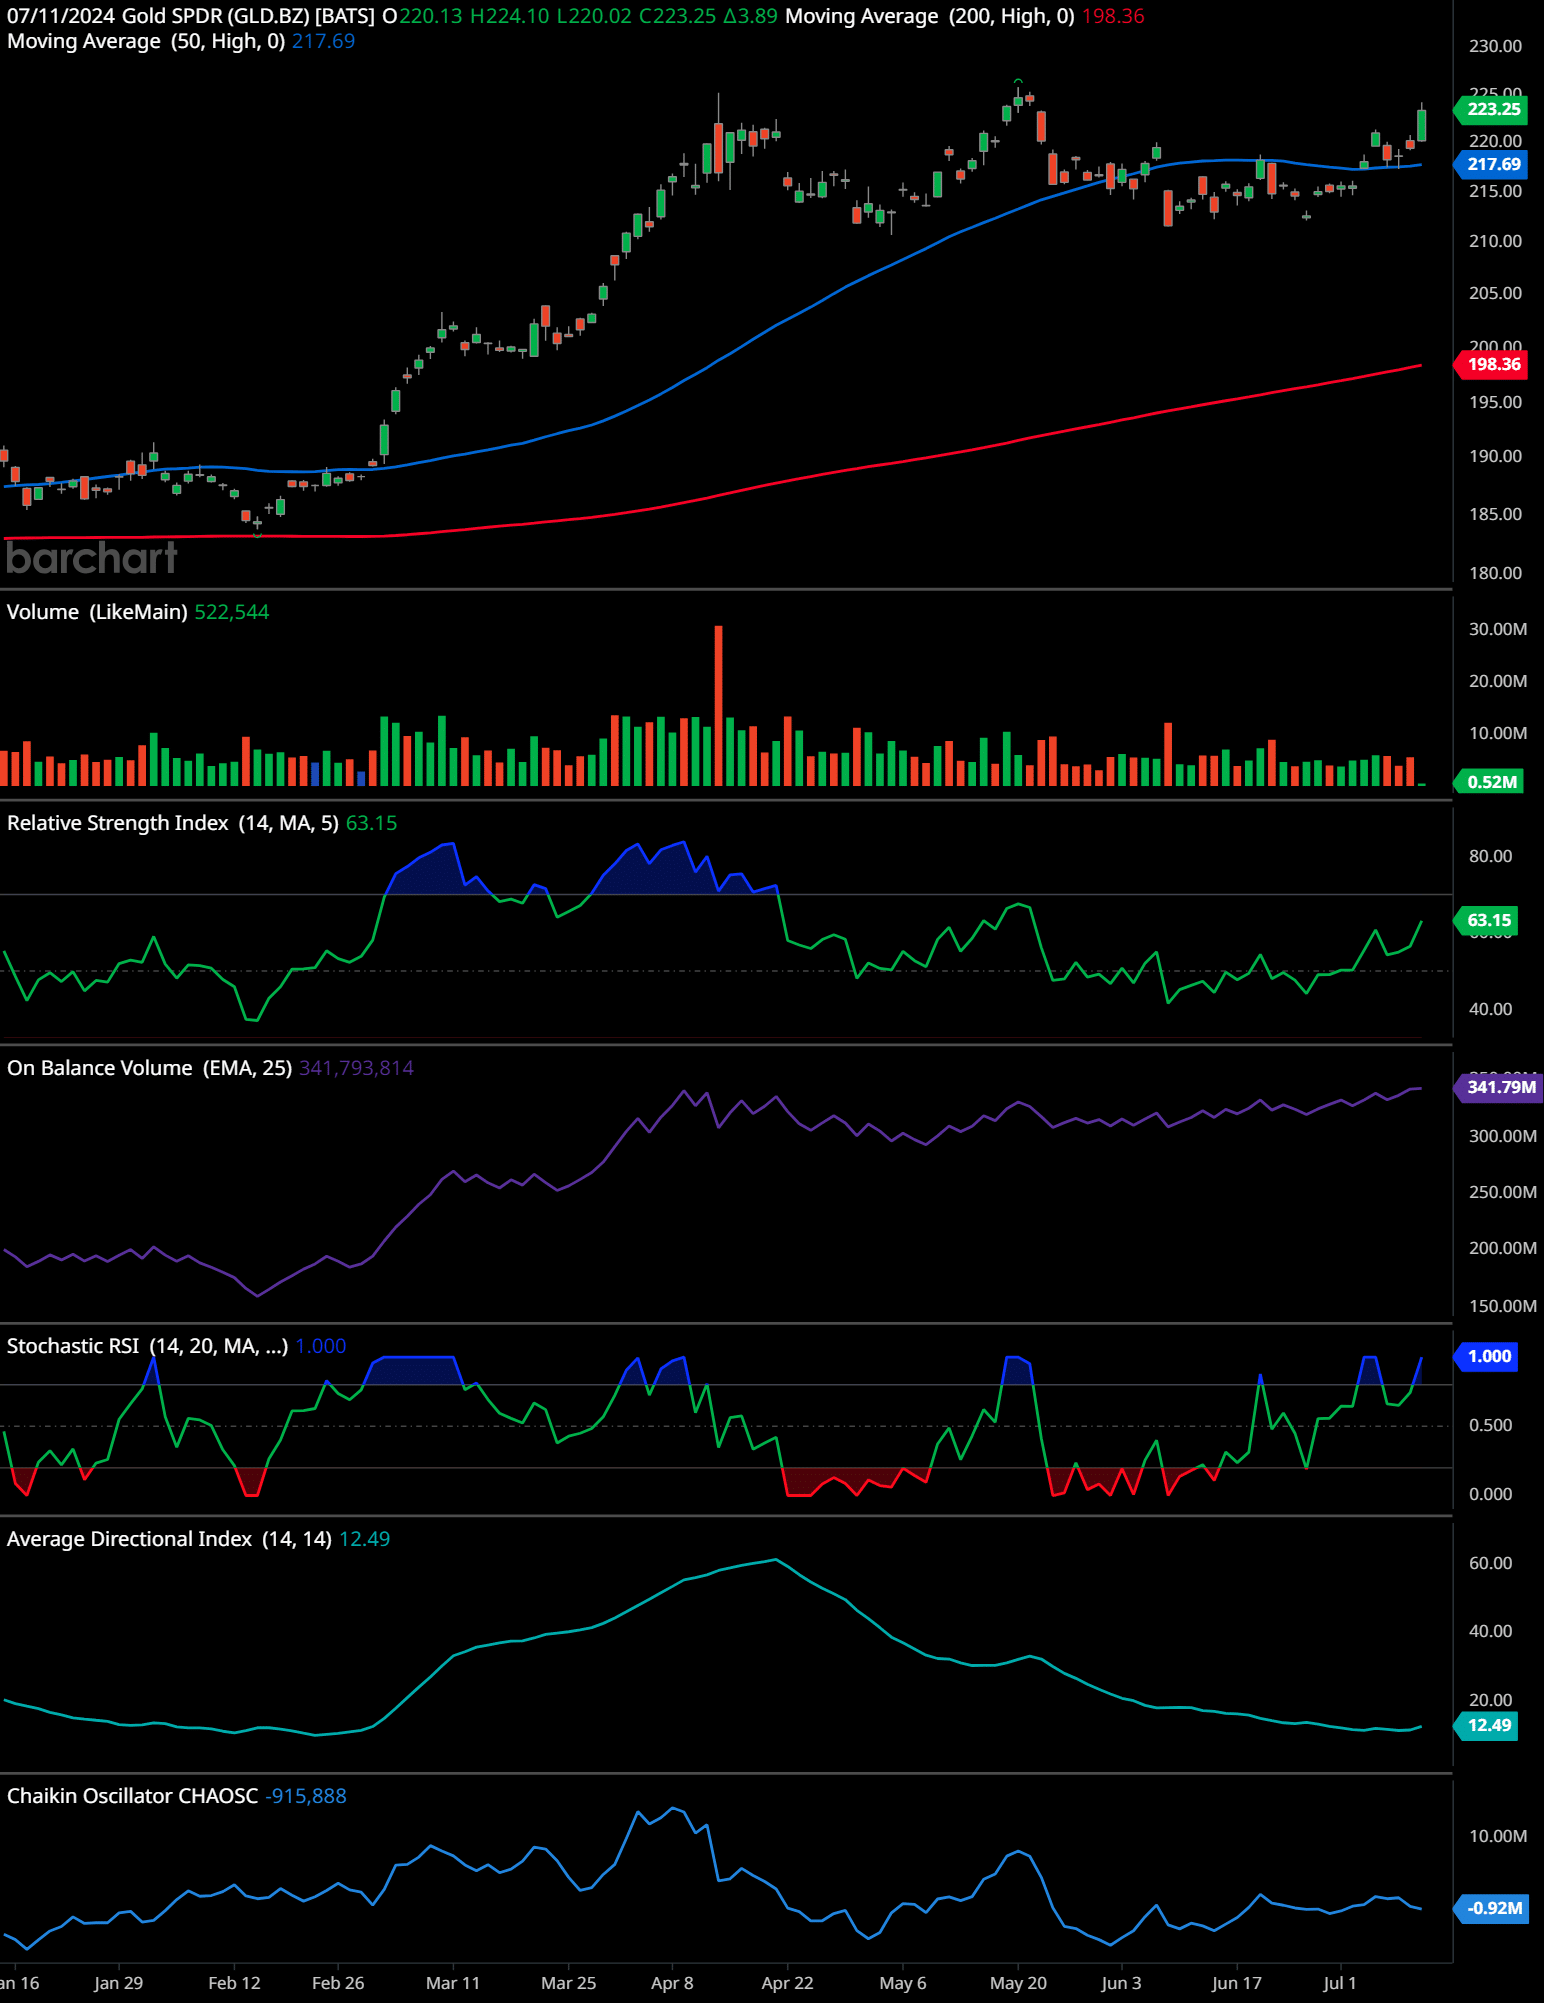Click the 30.00M volume axis label

[1498, 629]
